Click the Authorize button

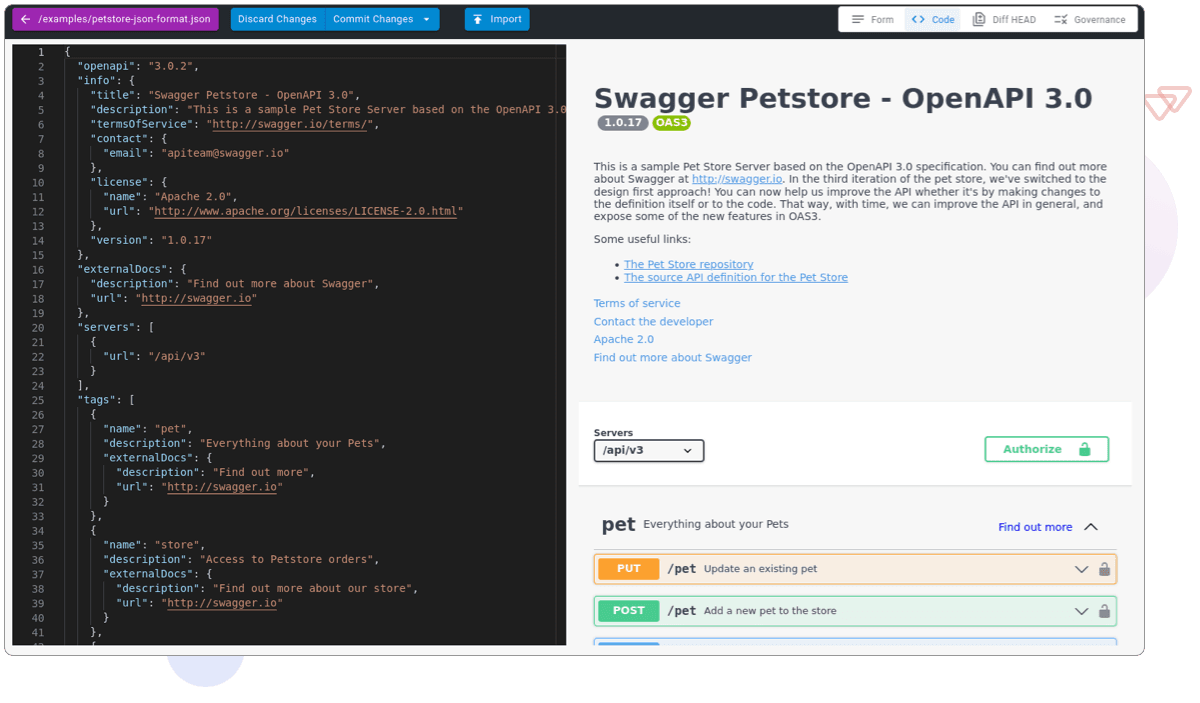pyautogui.click(x=1047, y=449)
